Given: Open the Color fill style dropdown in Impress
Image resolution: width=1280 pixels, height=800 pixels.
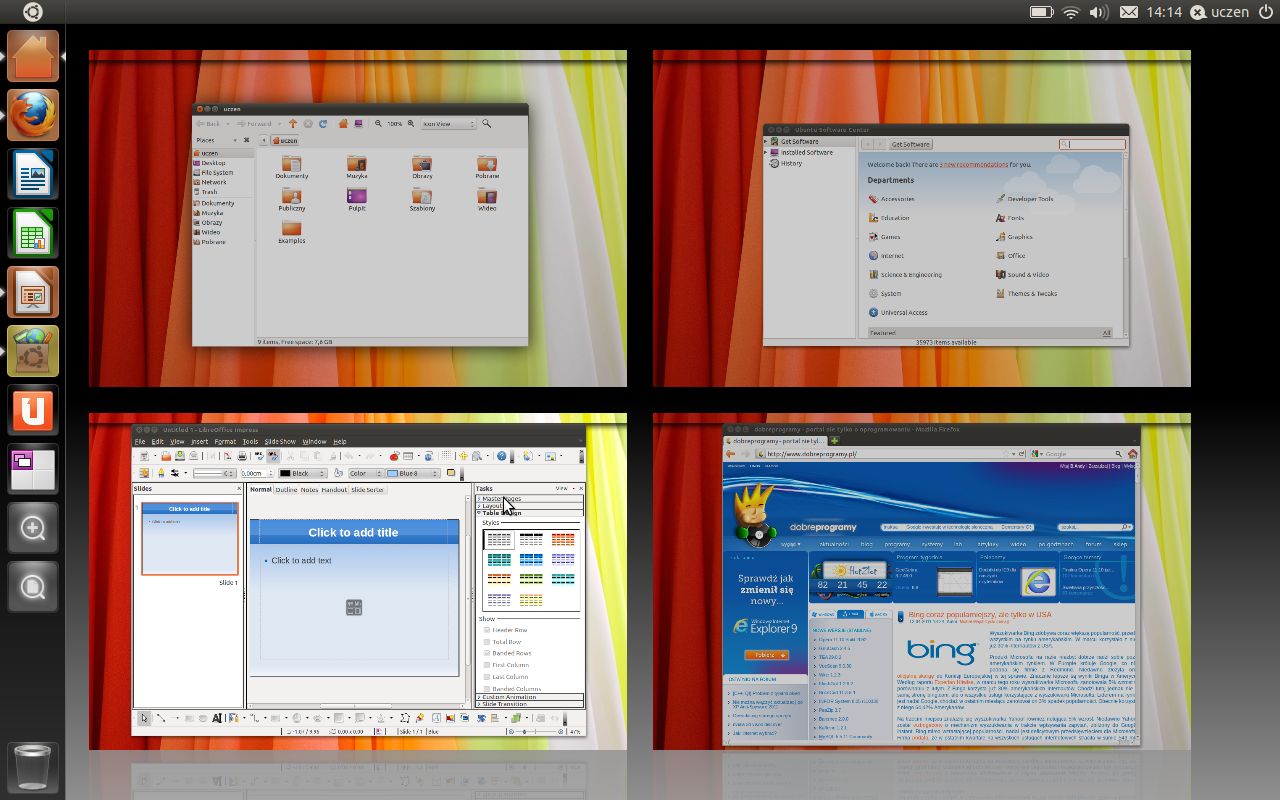Looking at the screenshot, I should (x=364, y=473).
